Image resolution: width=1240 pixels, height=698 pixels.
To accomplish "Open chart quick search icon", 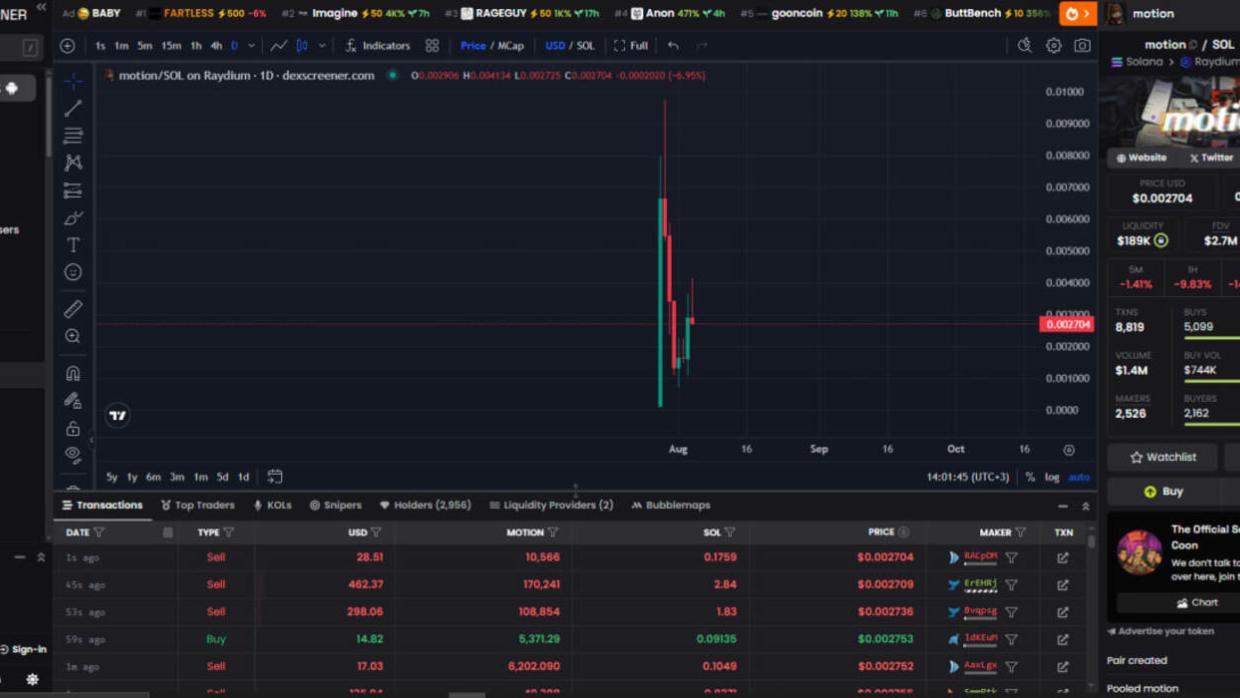I will point(1025,46).
